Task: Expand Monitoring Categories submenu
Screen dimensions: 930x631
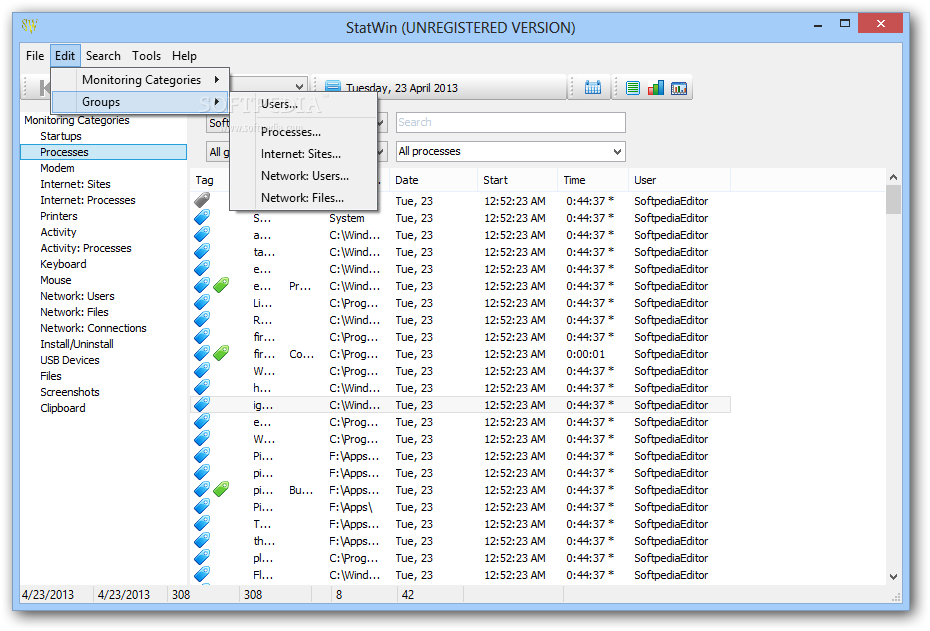Action: click(x=140, y=79)
